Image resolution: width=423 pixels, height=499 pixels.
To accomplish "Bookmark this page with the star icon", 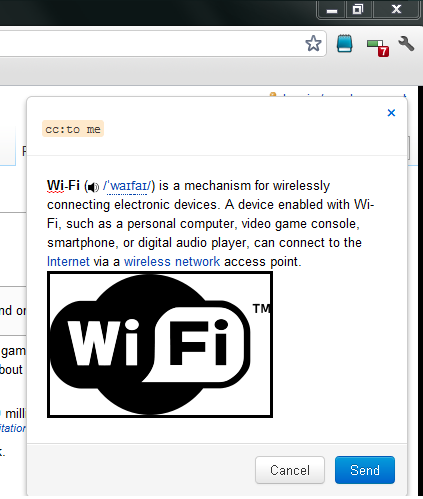I will [313, 44].
